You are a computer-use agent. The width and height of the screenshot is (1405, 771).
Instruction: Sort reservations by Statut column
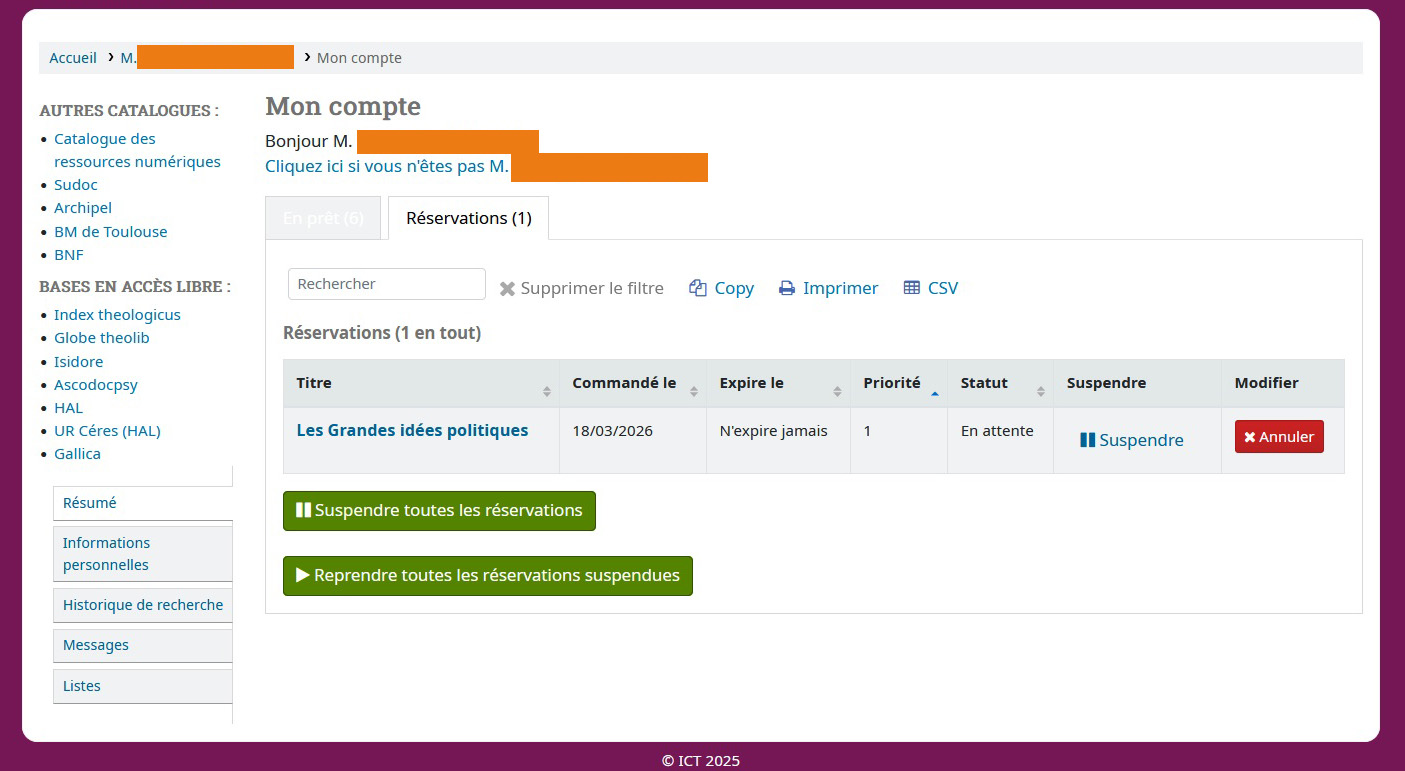[1040, 391]
